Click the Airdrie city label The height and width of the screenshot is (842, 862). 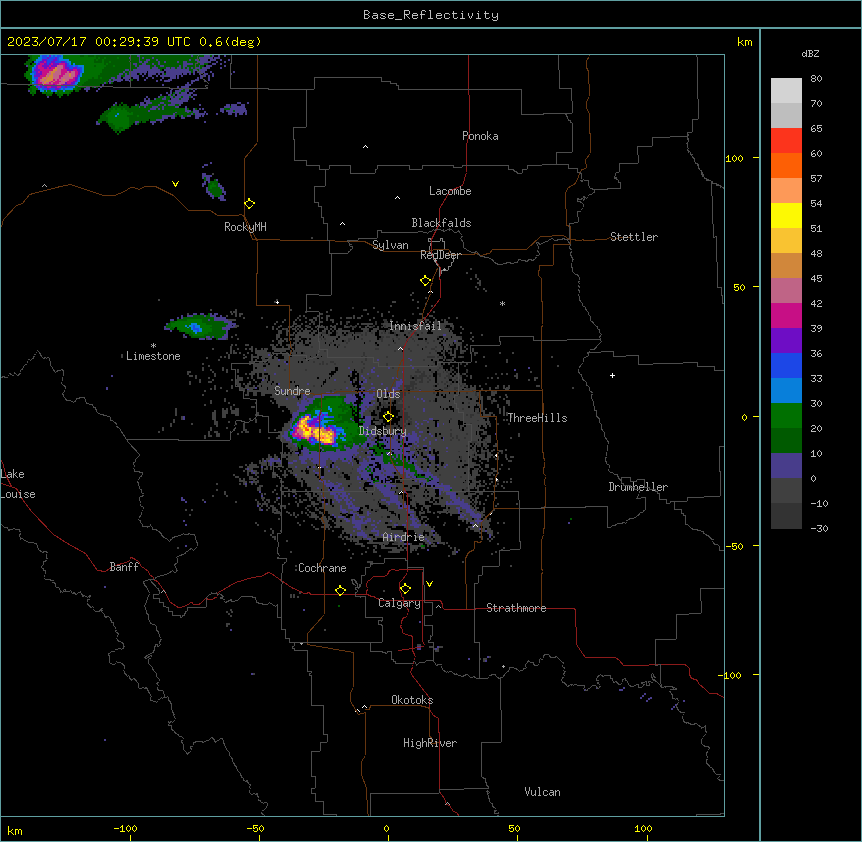click(x=403, y=537)
